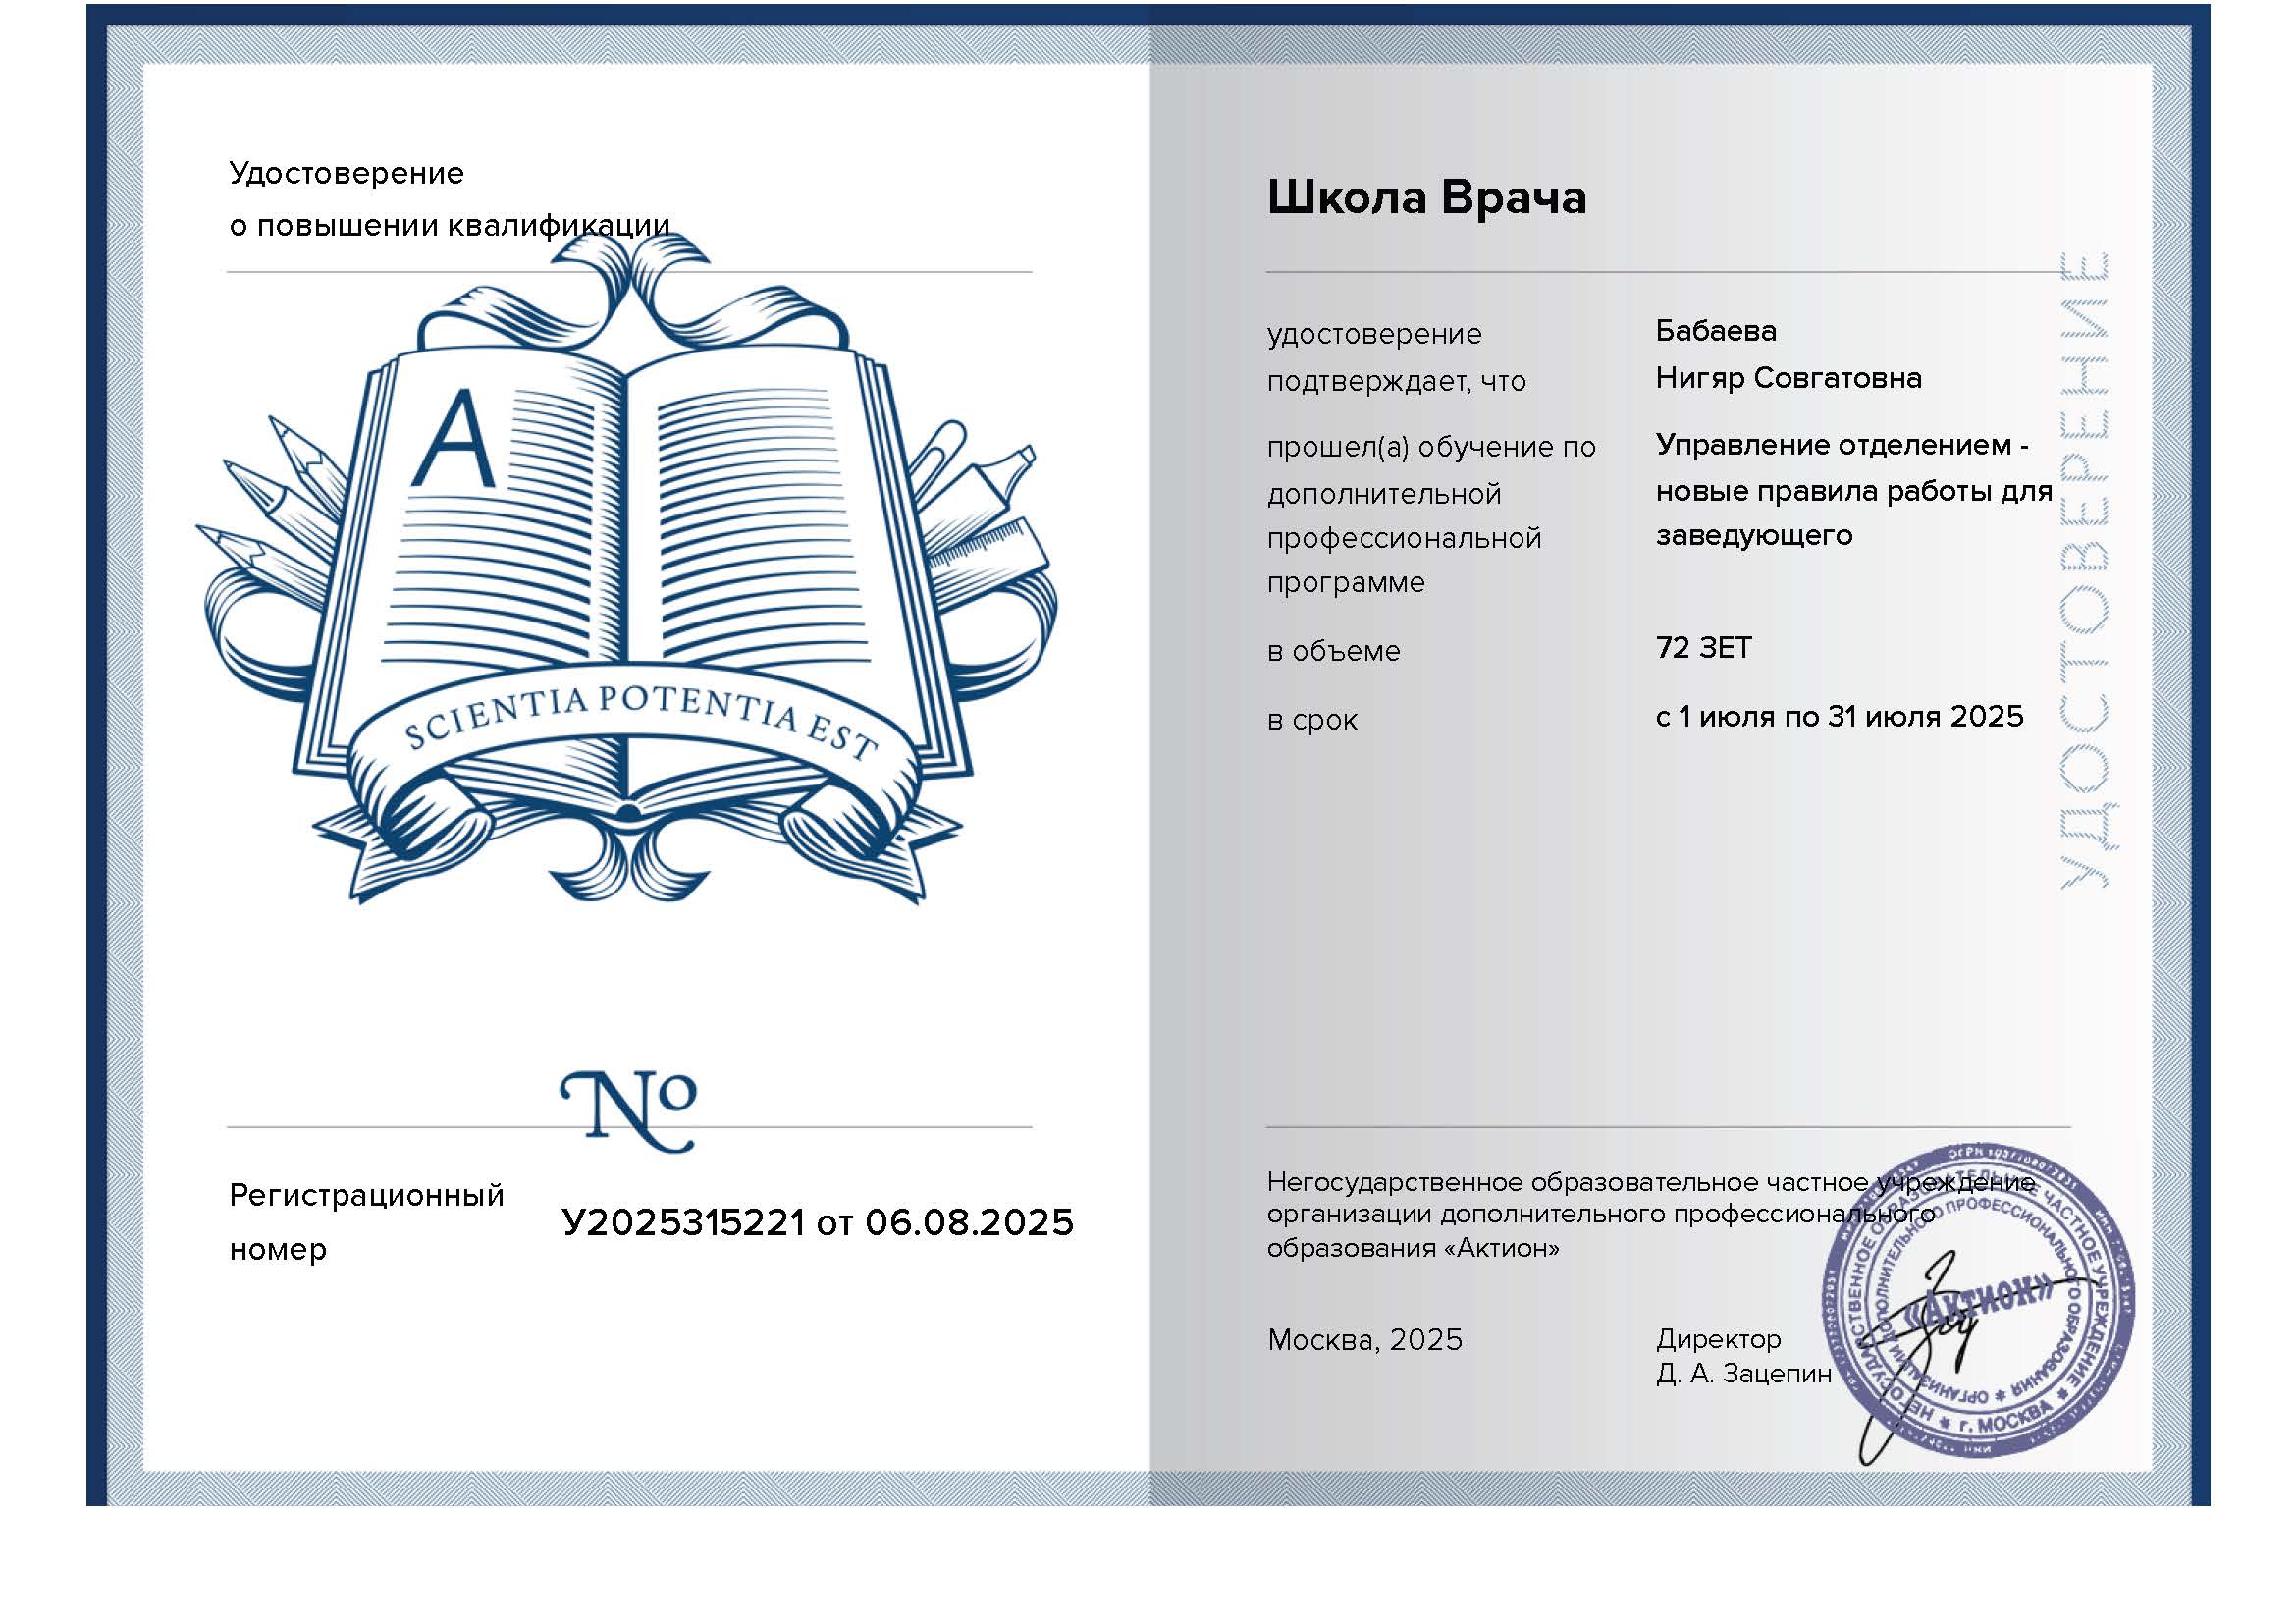The height and width of the screenshot is (1623, 2296).
Task: Click registration number У2025315221
Action: (683, 1222)
